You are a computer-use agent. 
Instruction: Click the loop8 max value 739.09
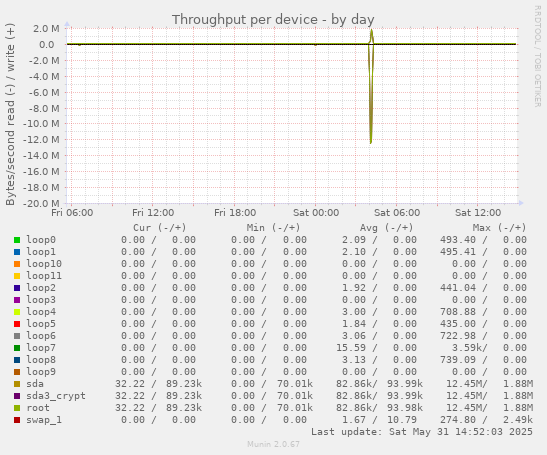click(458, 360)
